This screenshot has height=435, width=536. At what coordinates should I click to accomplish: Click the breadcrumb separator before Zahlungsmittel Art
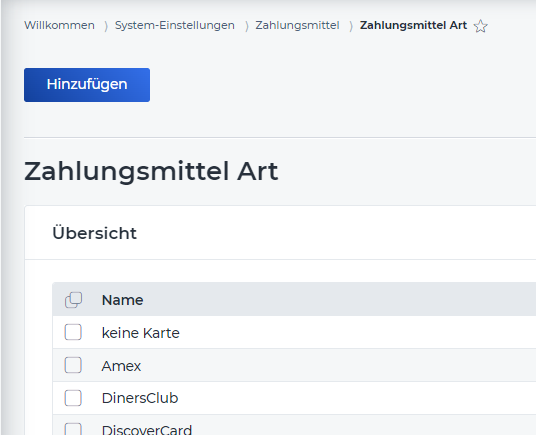coord(351,26)
